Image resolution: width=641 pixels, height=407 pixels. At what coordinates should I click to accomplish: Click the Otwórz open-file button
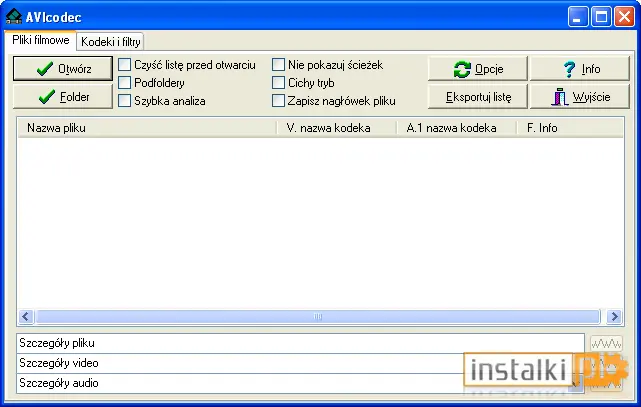(63, 69)
